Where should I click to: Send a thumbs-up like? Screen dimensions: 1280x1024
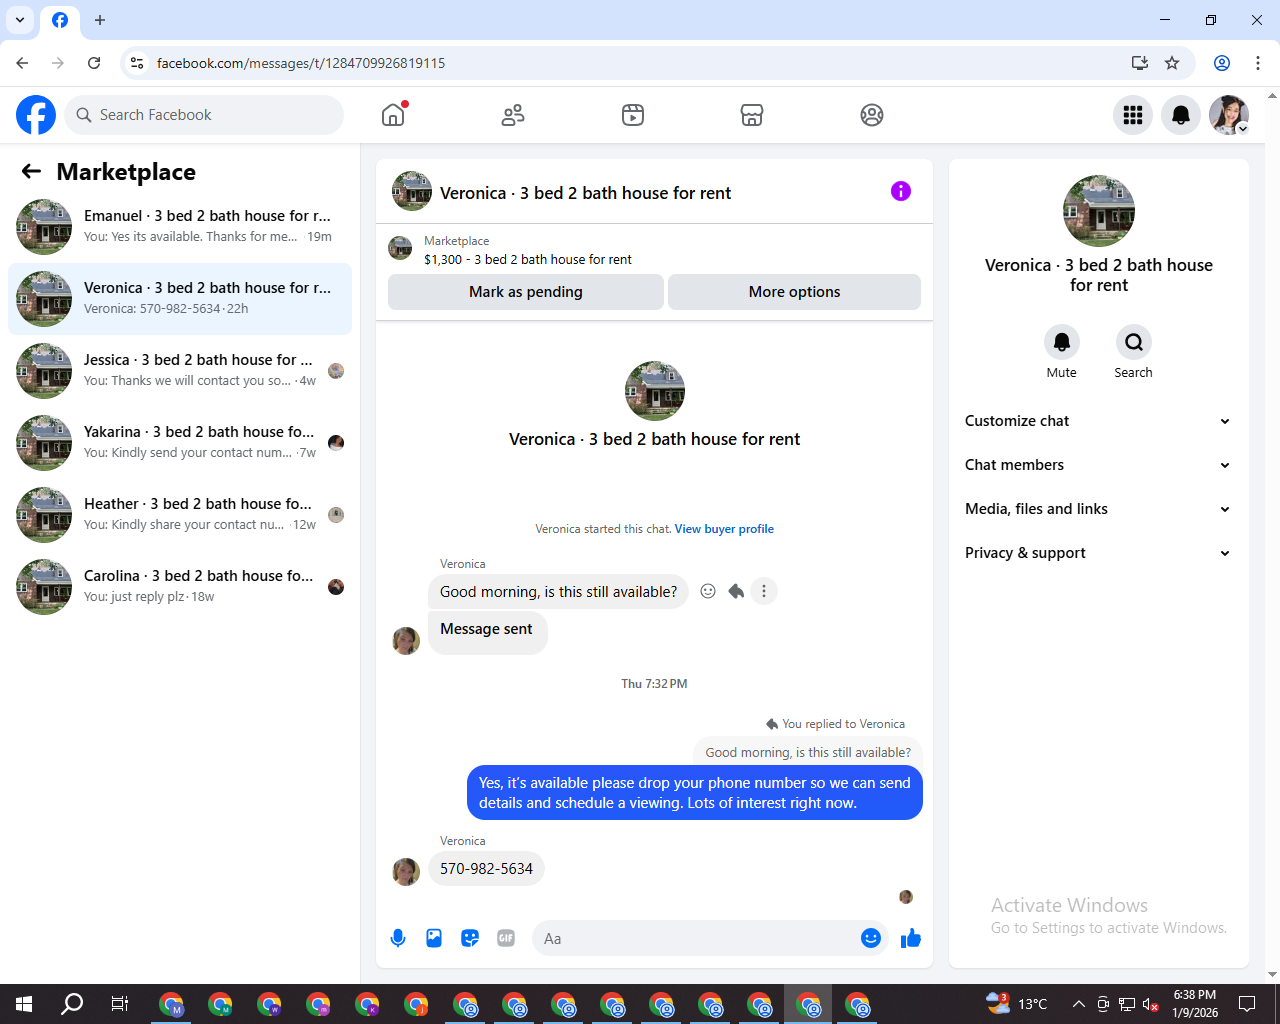tap(911, 938)
